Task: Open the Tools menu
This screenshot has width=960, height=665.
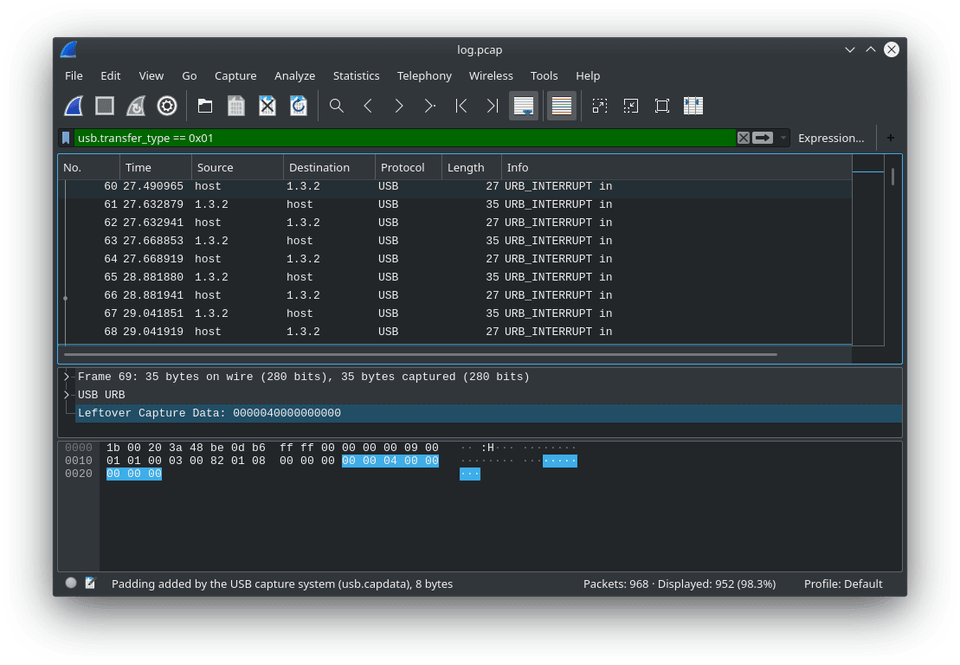Action: pos(544,76)
